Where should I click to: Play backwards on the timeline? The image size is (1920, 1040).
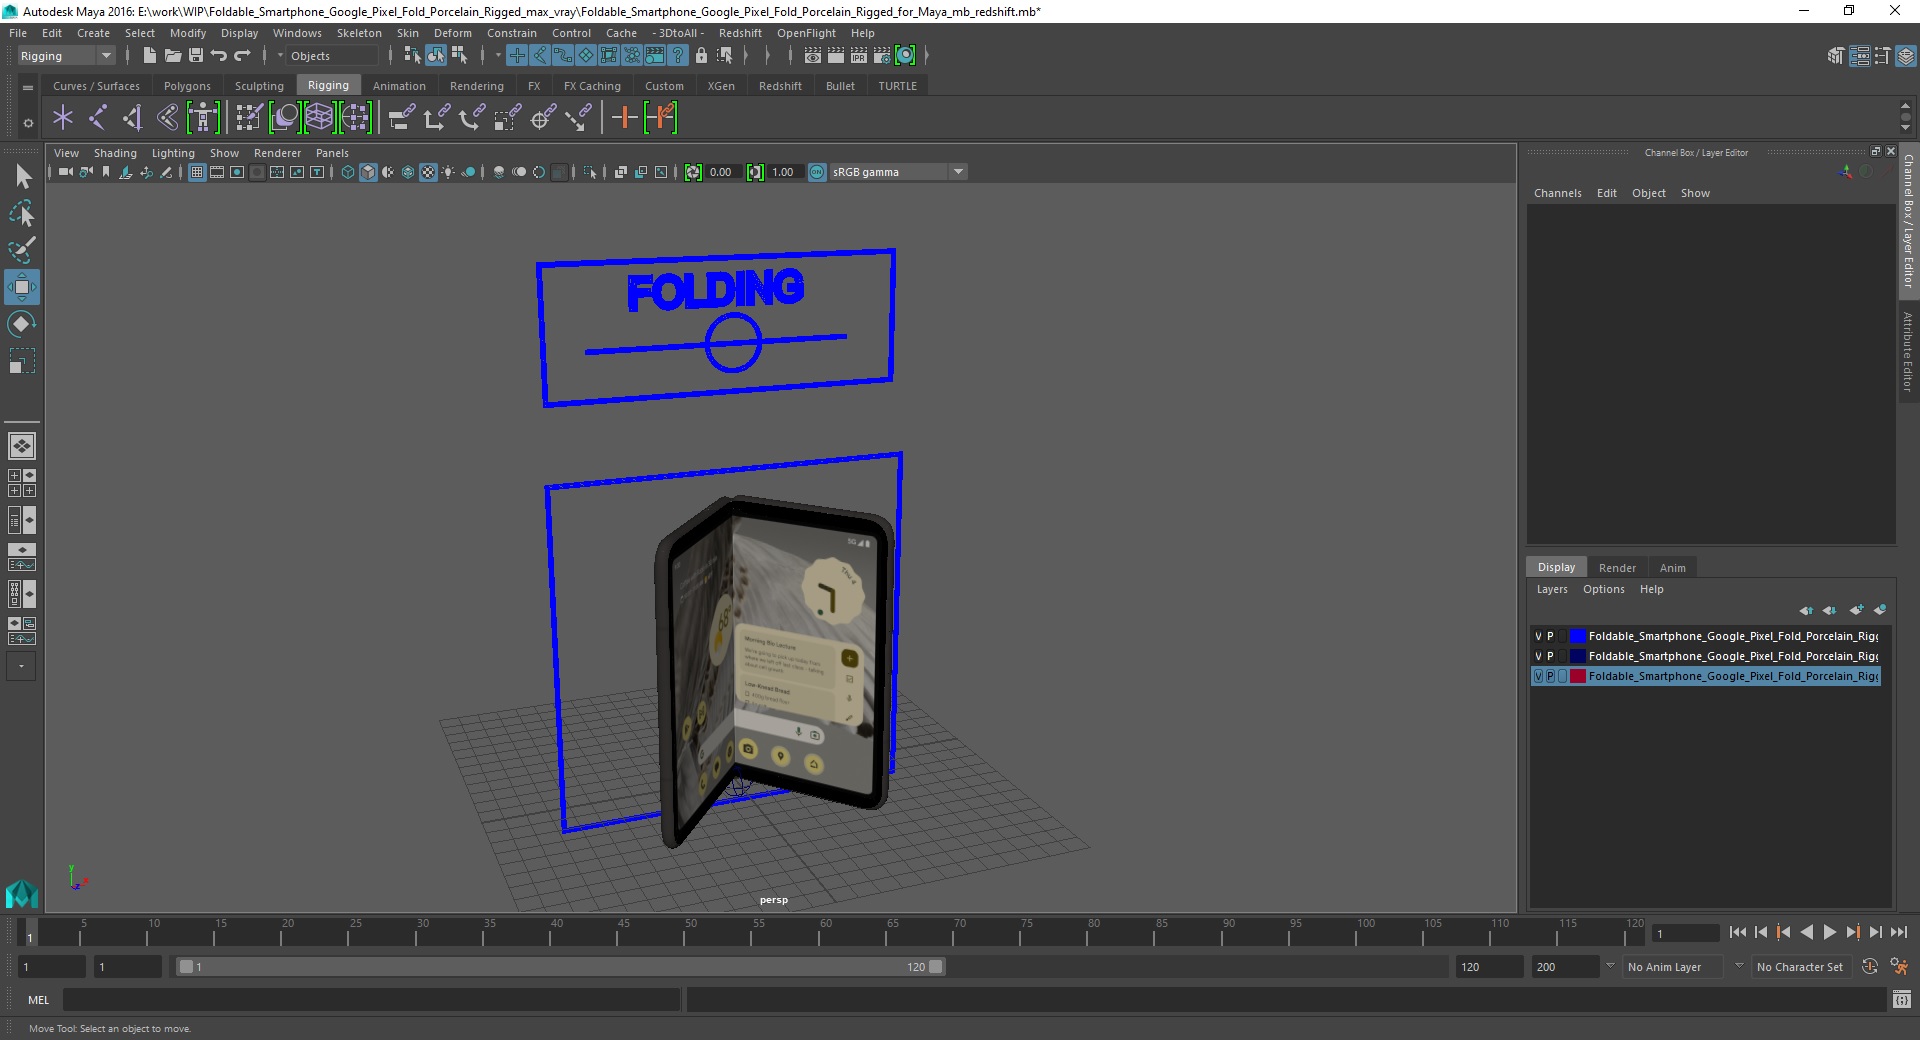tap(1806, 932)
